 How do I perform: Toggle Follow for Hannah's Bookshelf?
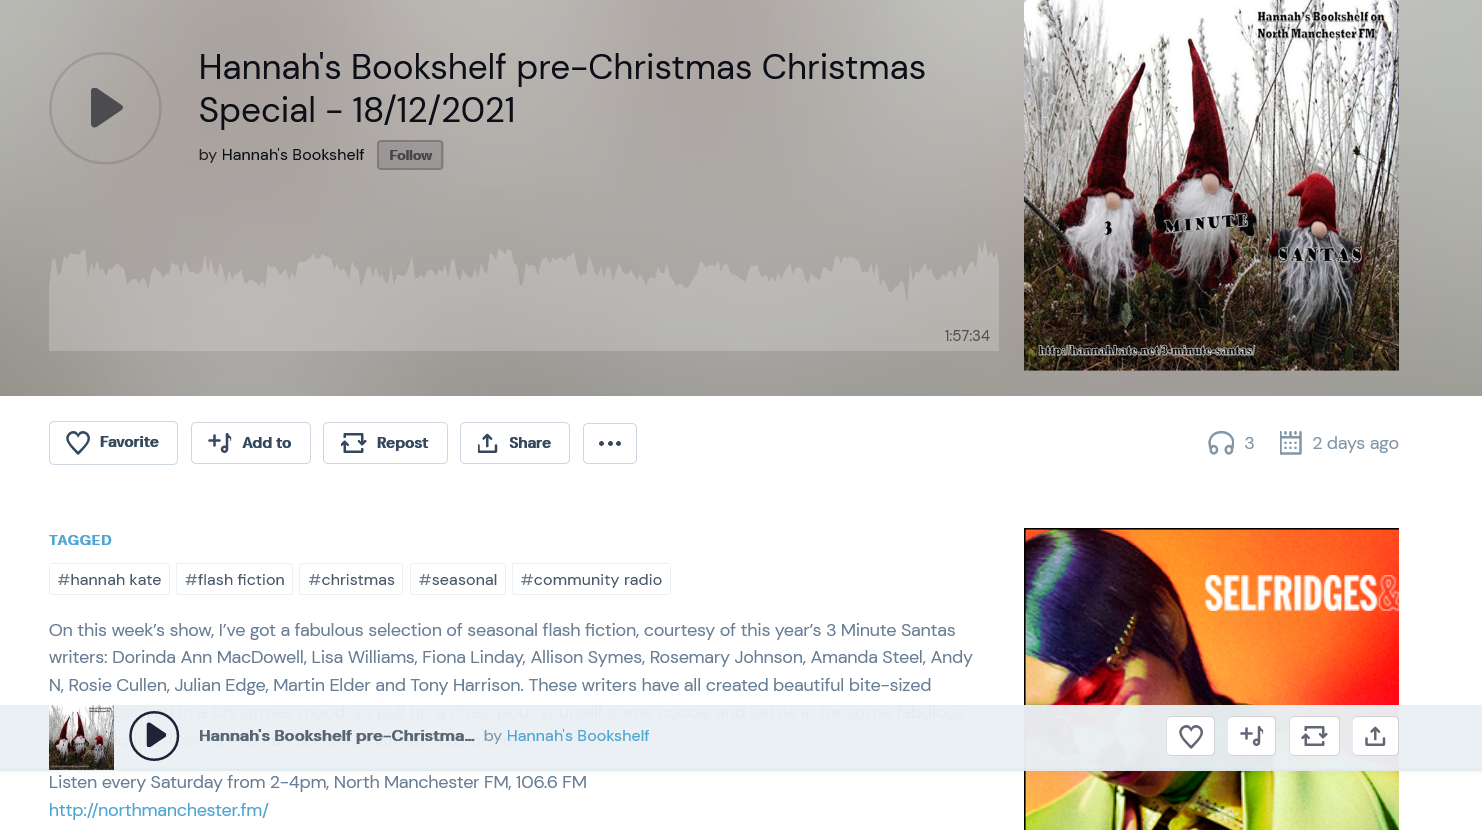tap(410, 155)
